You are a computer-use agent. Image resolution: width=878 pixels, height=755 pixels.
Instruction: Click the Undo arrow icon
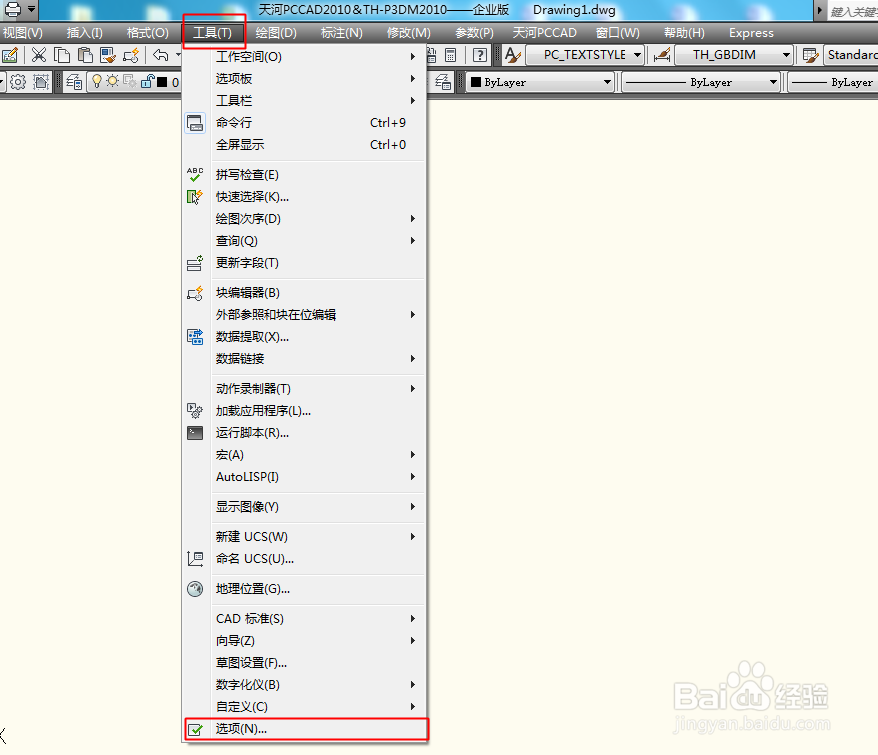(161, 55)
